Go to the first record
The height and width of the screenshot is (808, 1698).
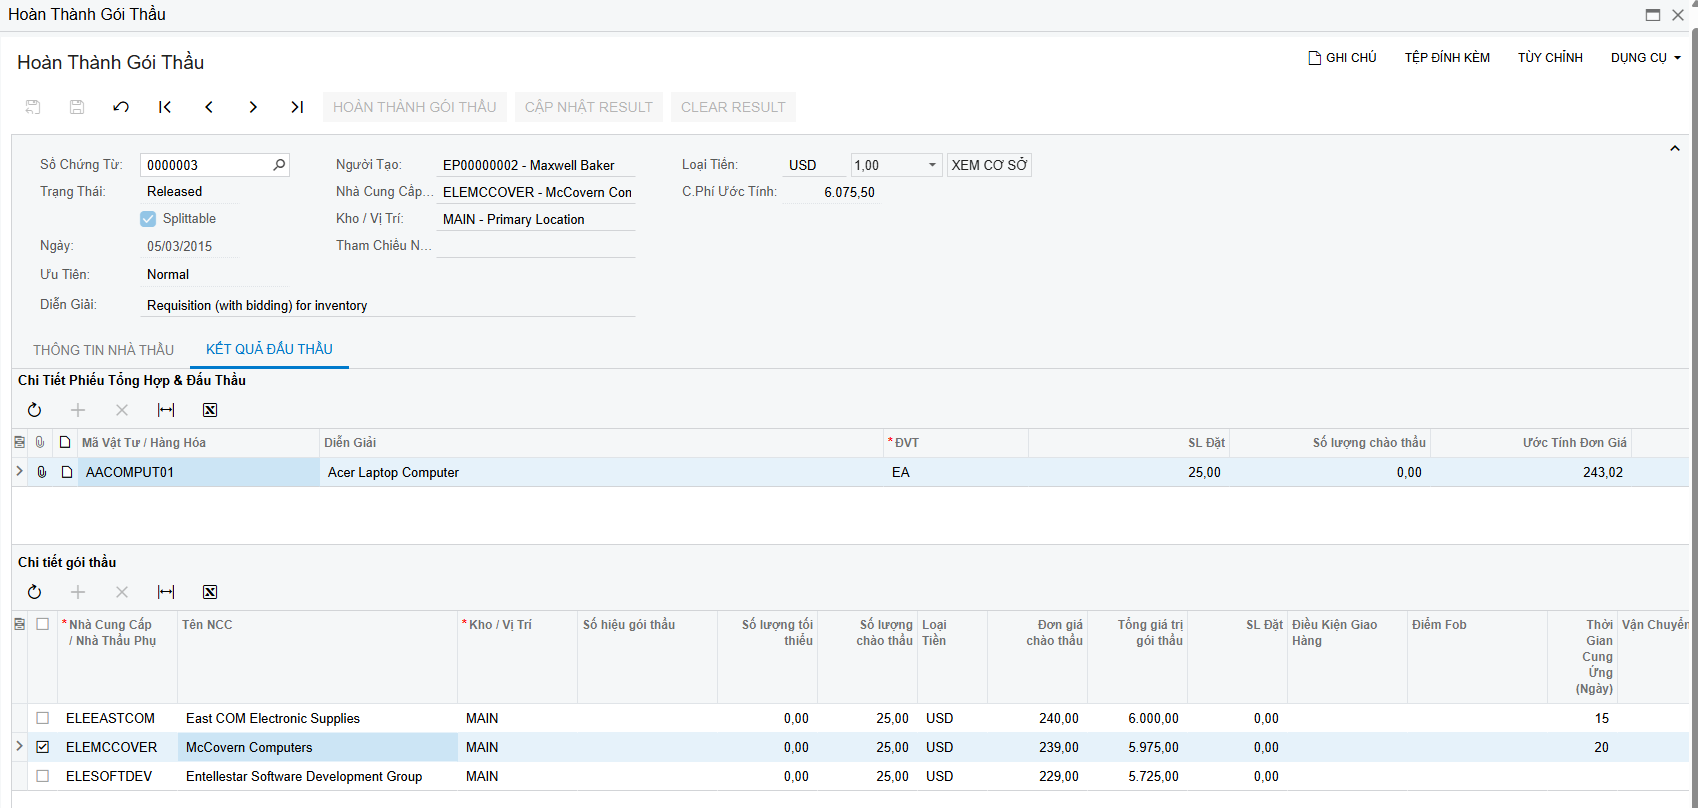pos(165,107)
